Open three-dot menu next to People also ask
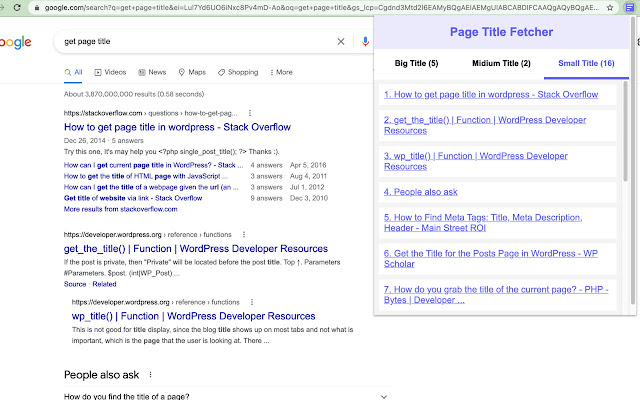The image size is (640, 400). [151, 375]
